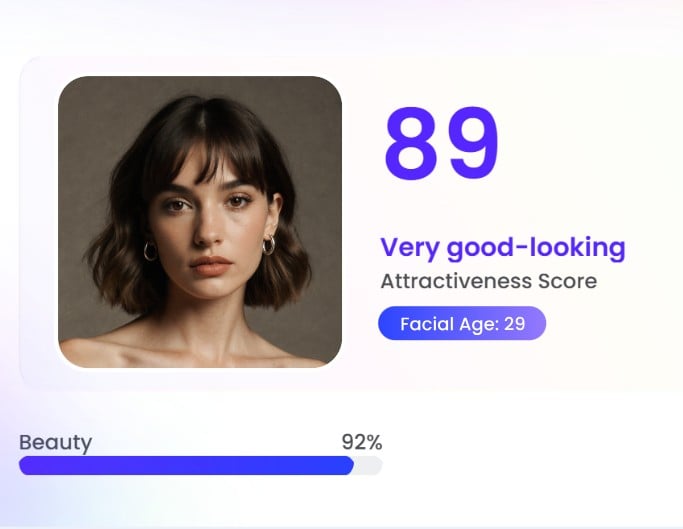Click the portrait photo thumbnail
This screenshot has width=683, height=529.
coord(199,221)
